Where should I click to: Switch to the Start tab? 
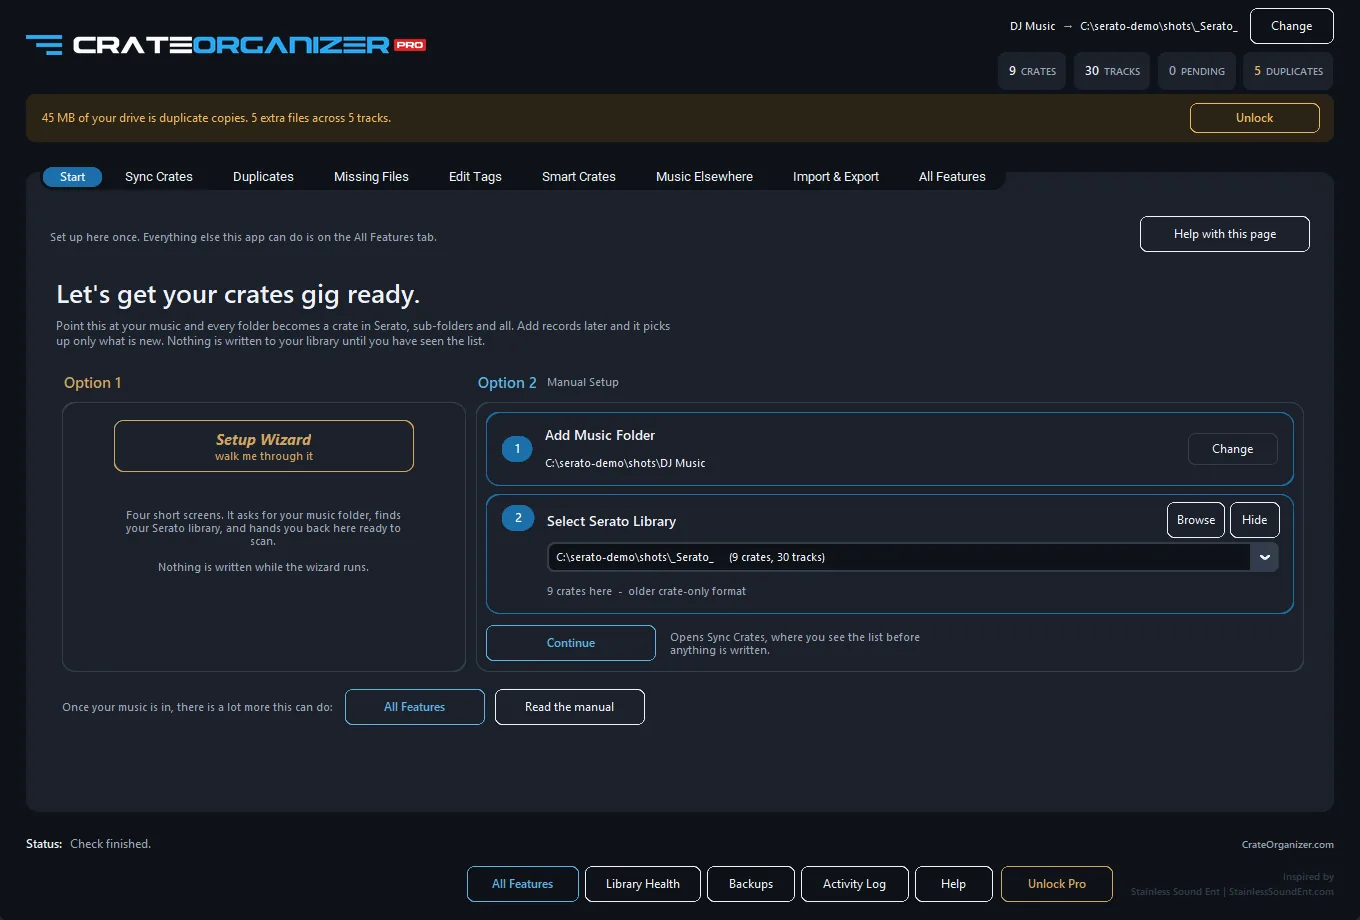[x=73, y=177]
